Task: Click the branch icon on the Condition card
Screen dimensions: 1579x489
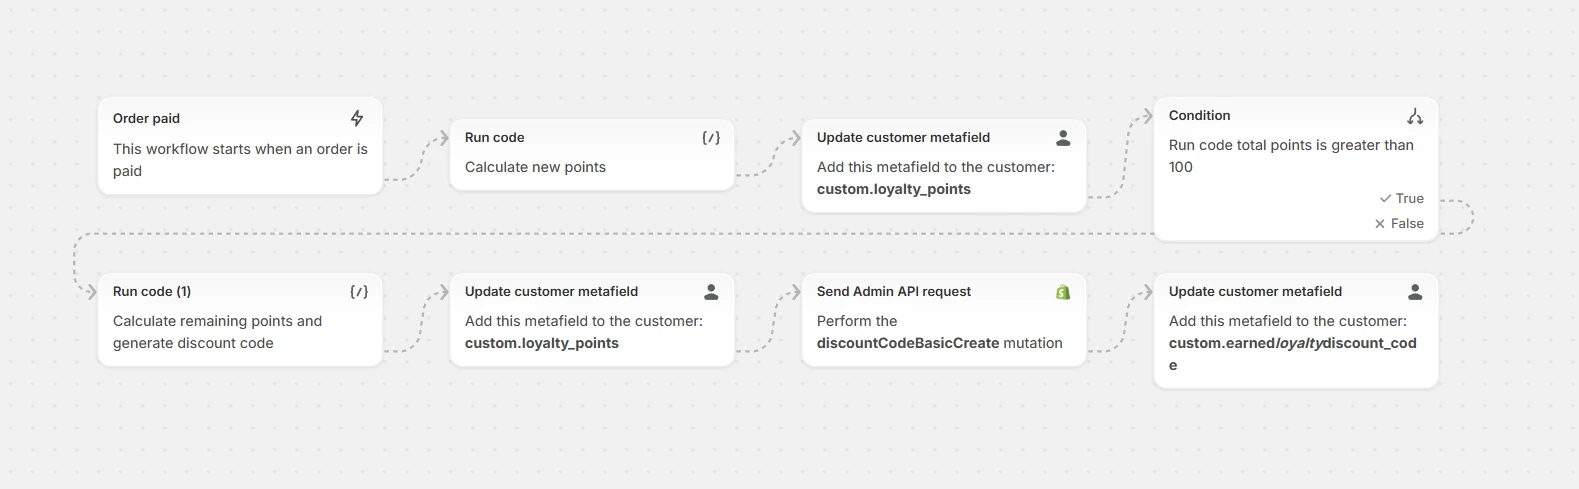Action: (x=1415, y=117)
